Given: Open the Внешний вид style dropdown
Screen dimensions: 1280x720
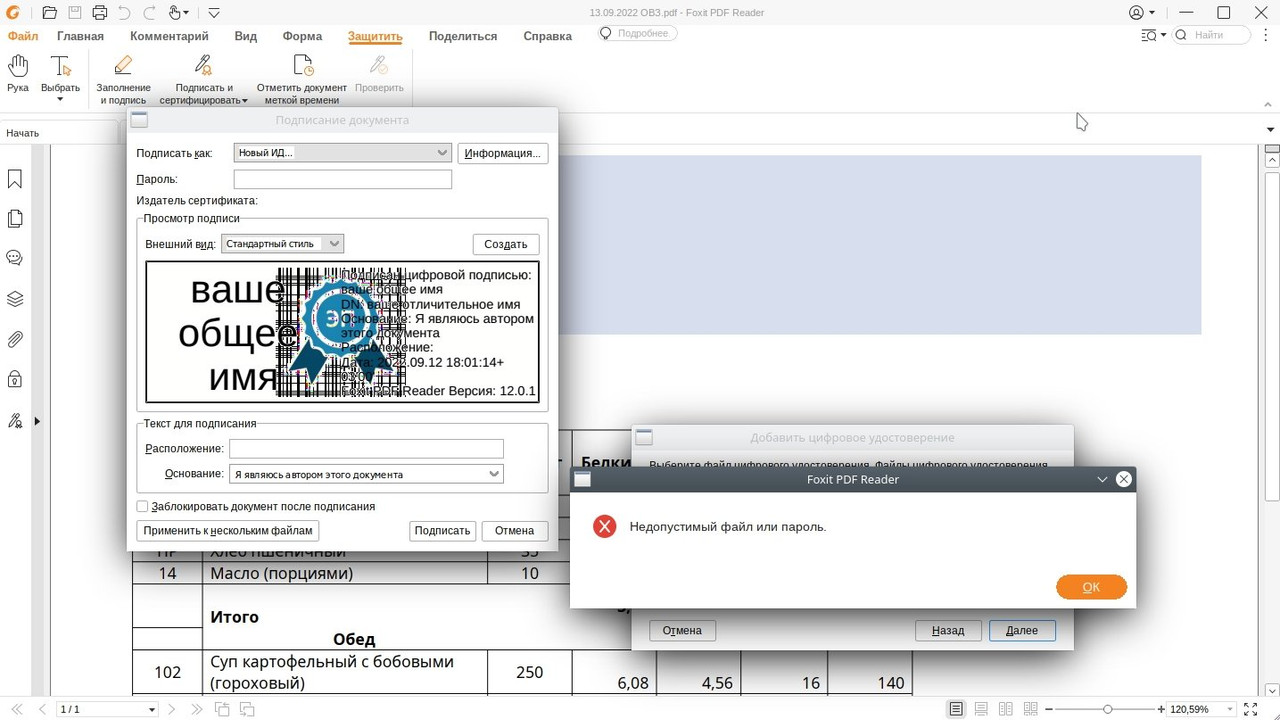Looking at the screenshot, I should (282, 243).
